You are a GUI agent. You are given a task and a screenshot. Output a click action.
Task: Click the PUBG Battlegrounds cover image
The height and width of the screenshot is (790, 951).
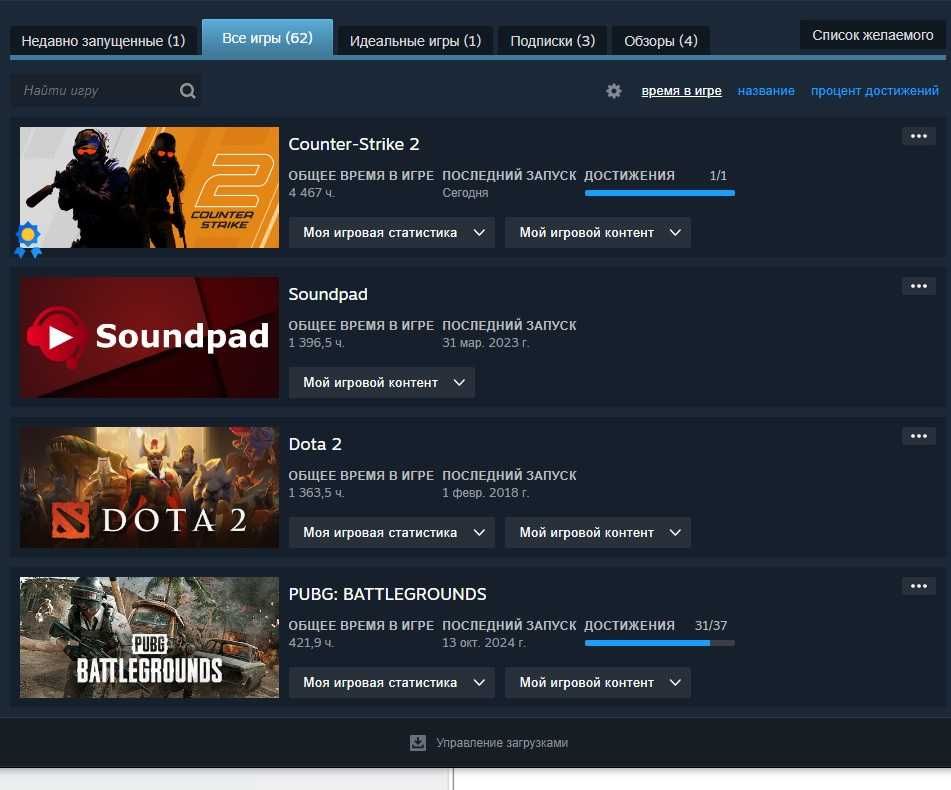[x=149, y=637]
